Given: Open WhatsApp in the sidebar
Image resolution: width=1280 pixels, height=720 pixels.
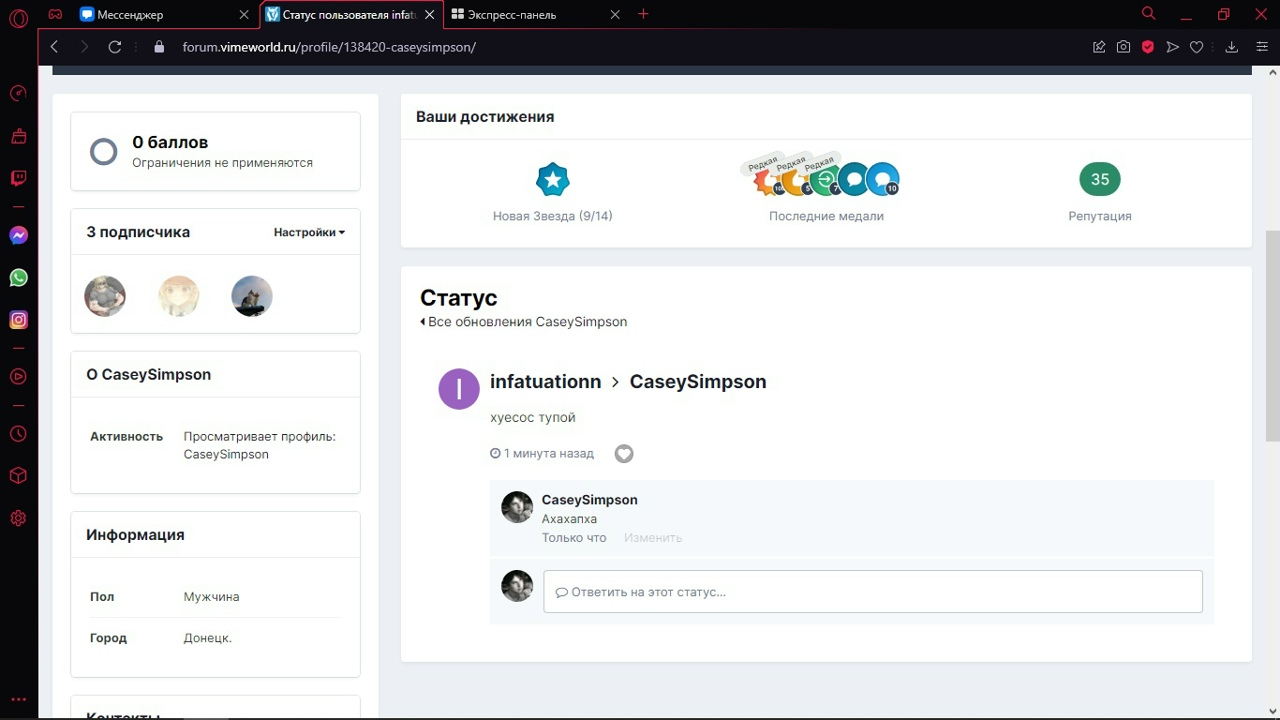Looking at the screenshot, I should point(18,278).
